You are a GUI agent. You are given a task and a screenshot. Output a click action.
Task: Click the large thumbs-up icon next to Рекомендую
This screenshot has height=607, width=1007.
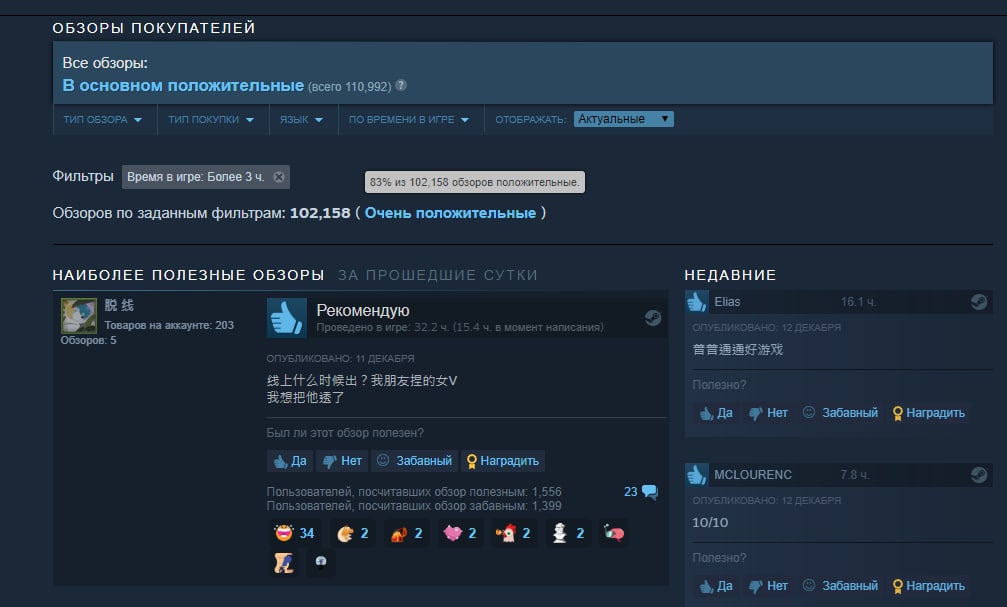286,318
